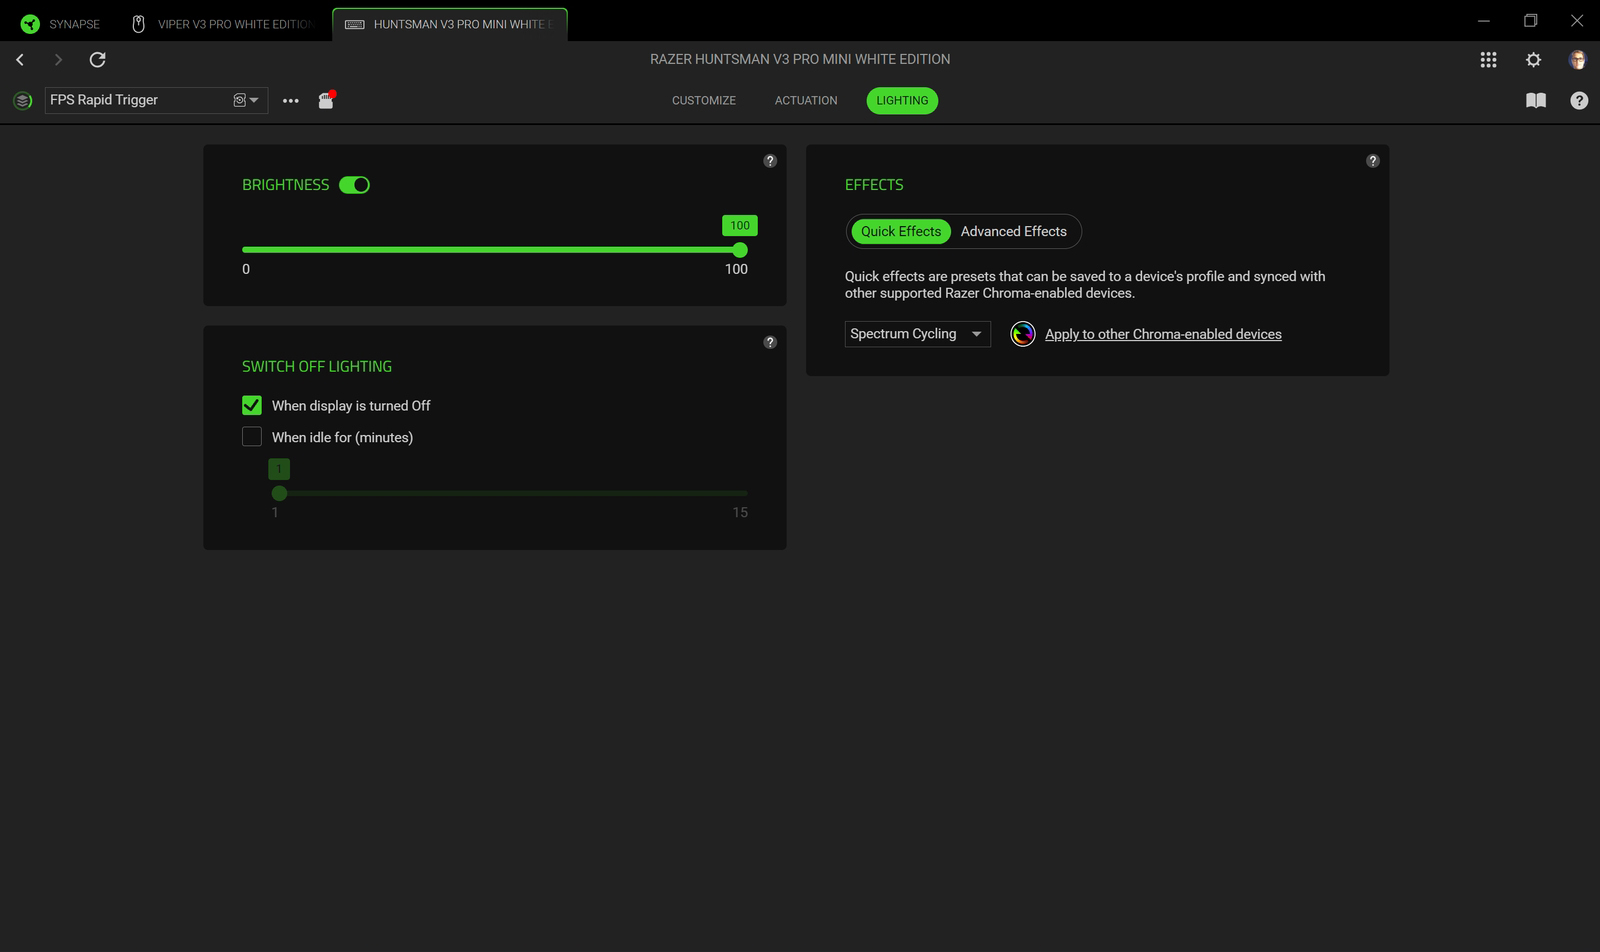Close the Synapse window
Viewport: 1600px width, 952px height.
(1577, 21)
